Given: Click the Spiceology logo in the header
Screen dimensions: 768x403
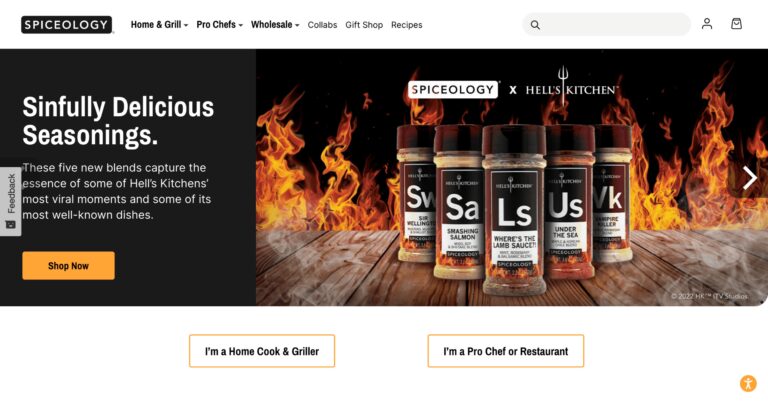Looking at the screenshot, I should click(x=67, y=24).
